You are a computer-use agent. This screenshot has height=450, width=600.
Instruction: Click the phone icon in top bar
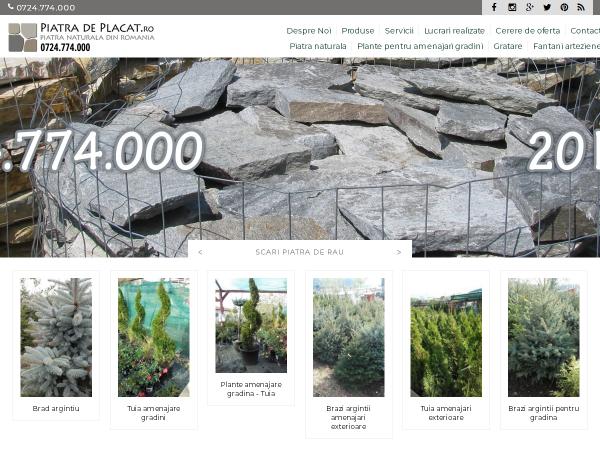coord(11,7)
